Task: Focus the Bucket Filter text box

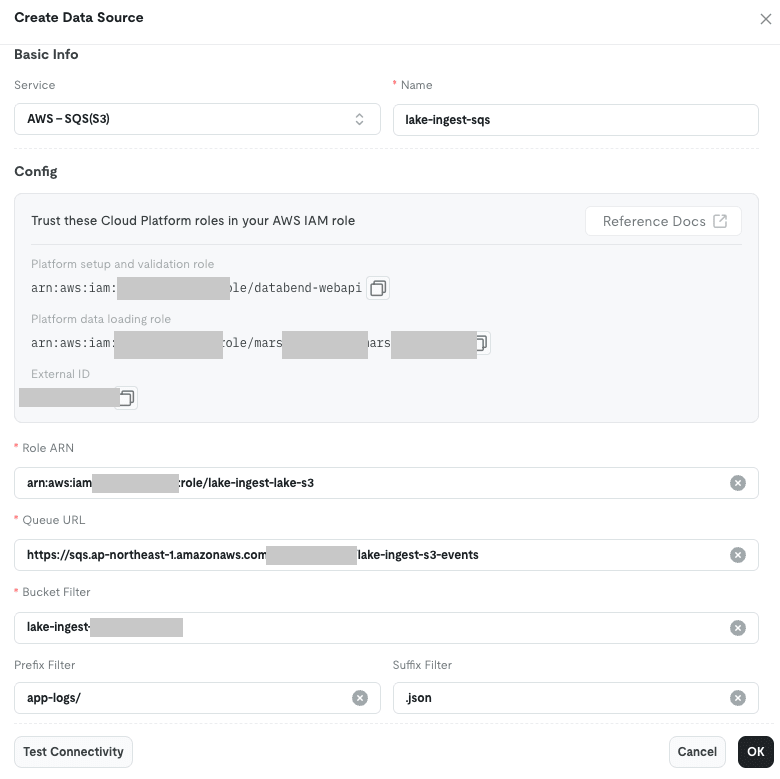Action: 386,628
